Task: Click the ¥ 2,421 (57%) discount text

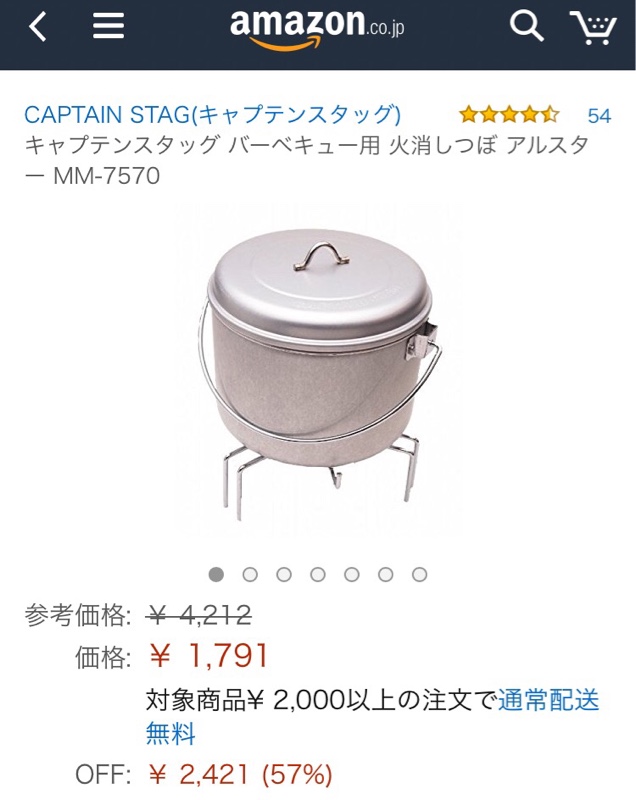Action: [x=241, y=774]
